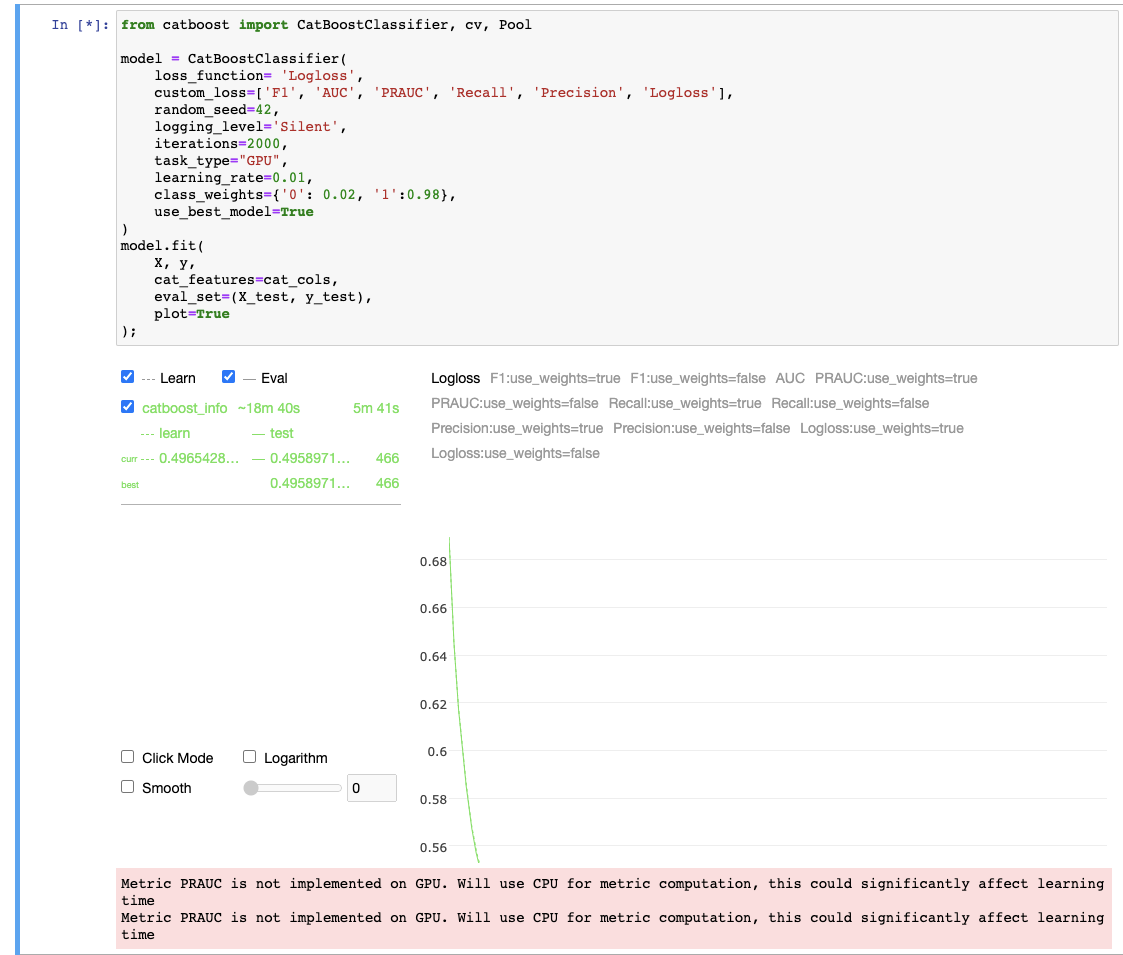
Task: Click the smoothing value input field
Action: 371,787
